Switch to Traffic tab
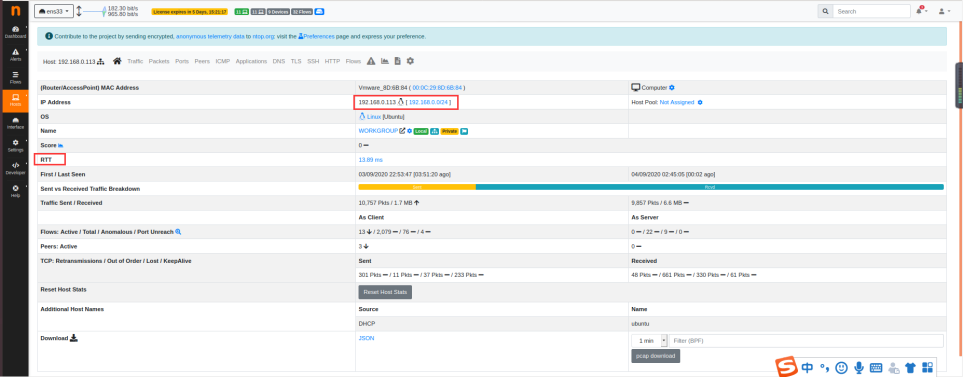This screenshot has height=378, width=964. pos(135,61)
